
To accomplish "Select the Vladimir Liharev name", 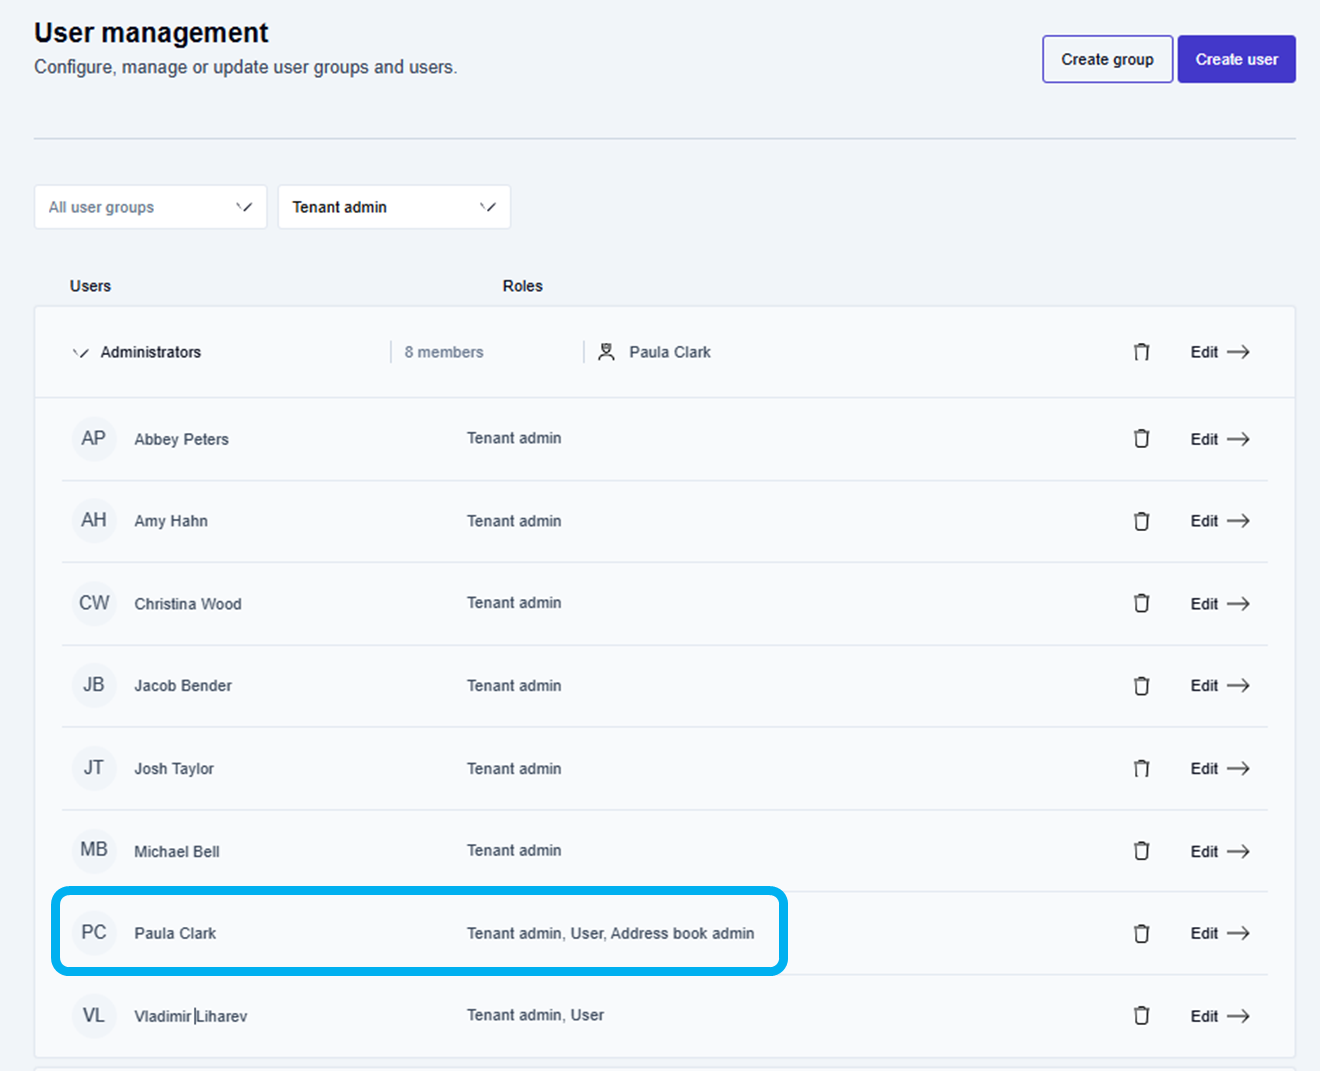I will click(190, 1016).
